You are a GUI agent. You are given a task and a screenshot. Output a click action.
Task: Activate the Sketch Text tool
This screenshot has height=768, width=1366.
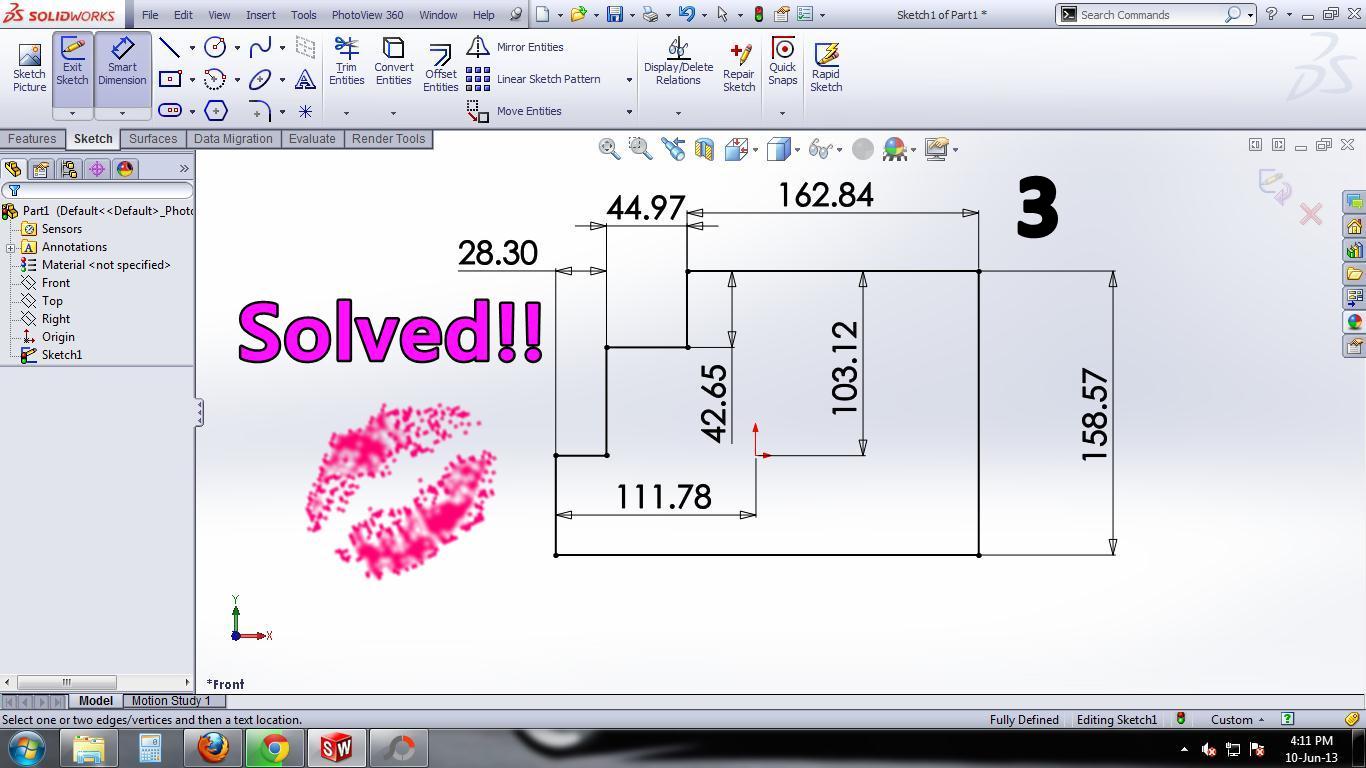tap(305, 79)
